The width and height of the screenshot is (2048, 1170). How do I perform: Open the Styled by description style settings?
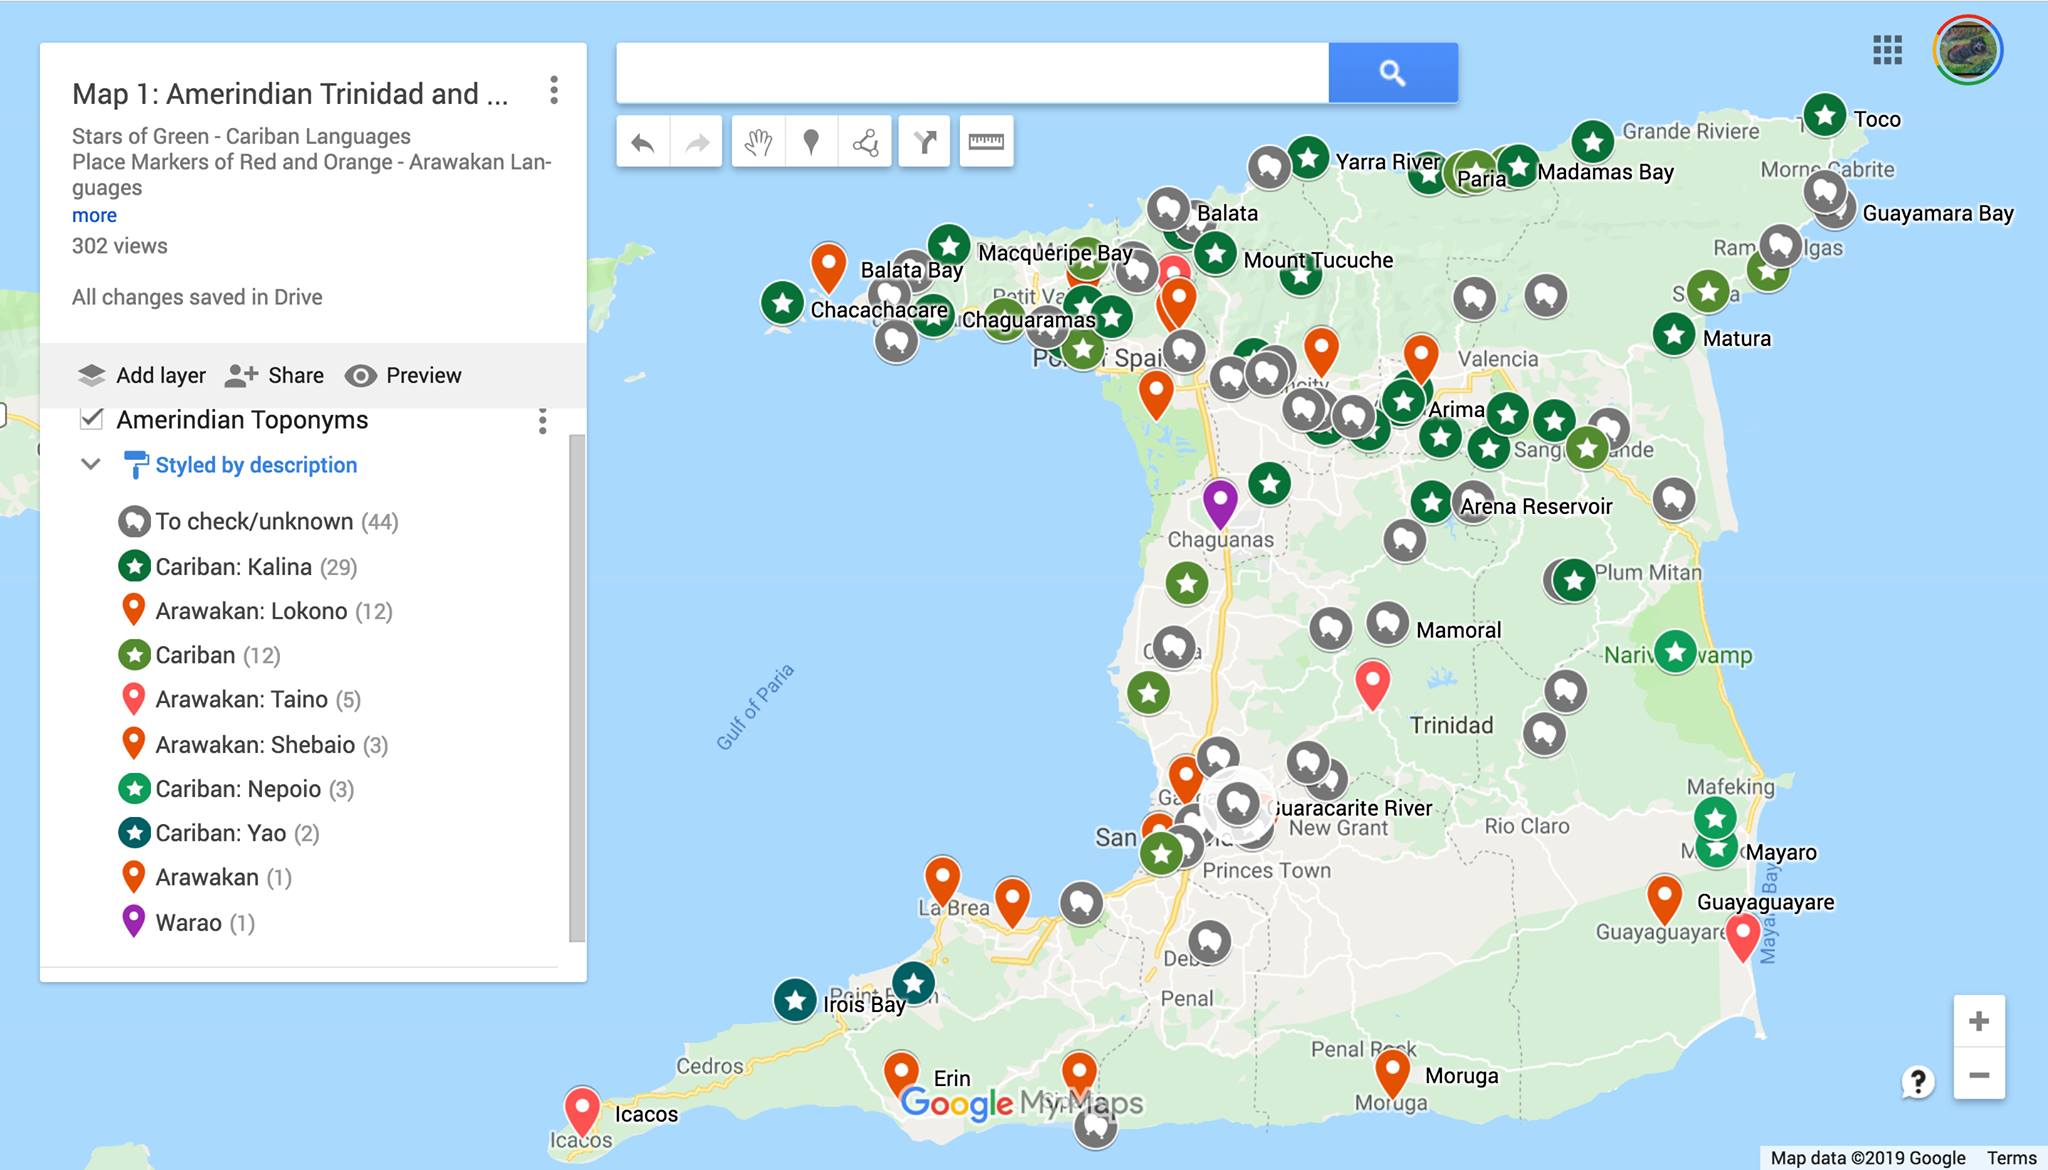255,465
